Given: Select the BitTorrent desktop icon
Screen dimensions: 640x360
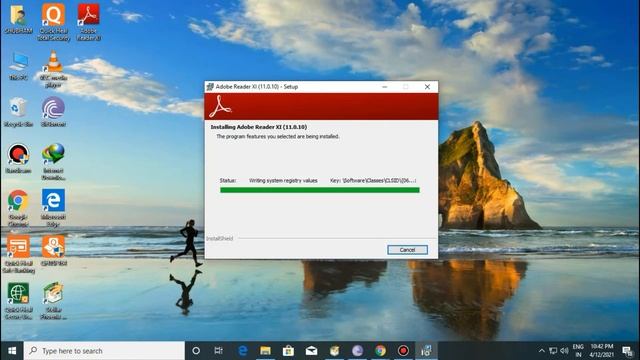Looking at the screenshot, I should (x=53, y=112).
